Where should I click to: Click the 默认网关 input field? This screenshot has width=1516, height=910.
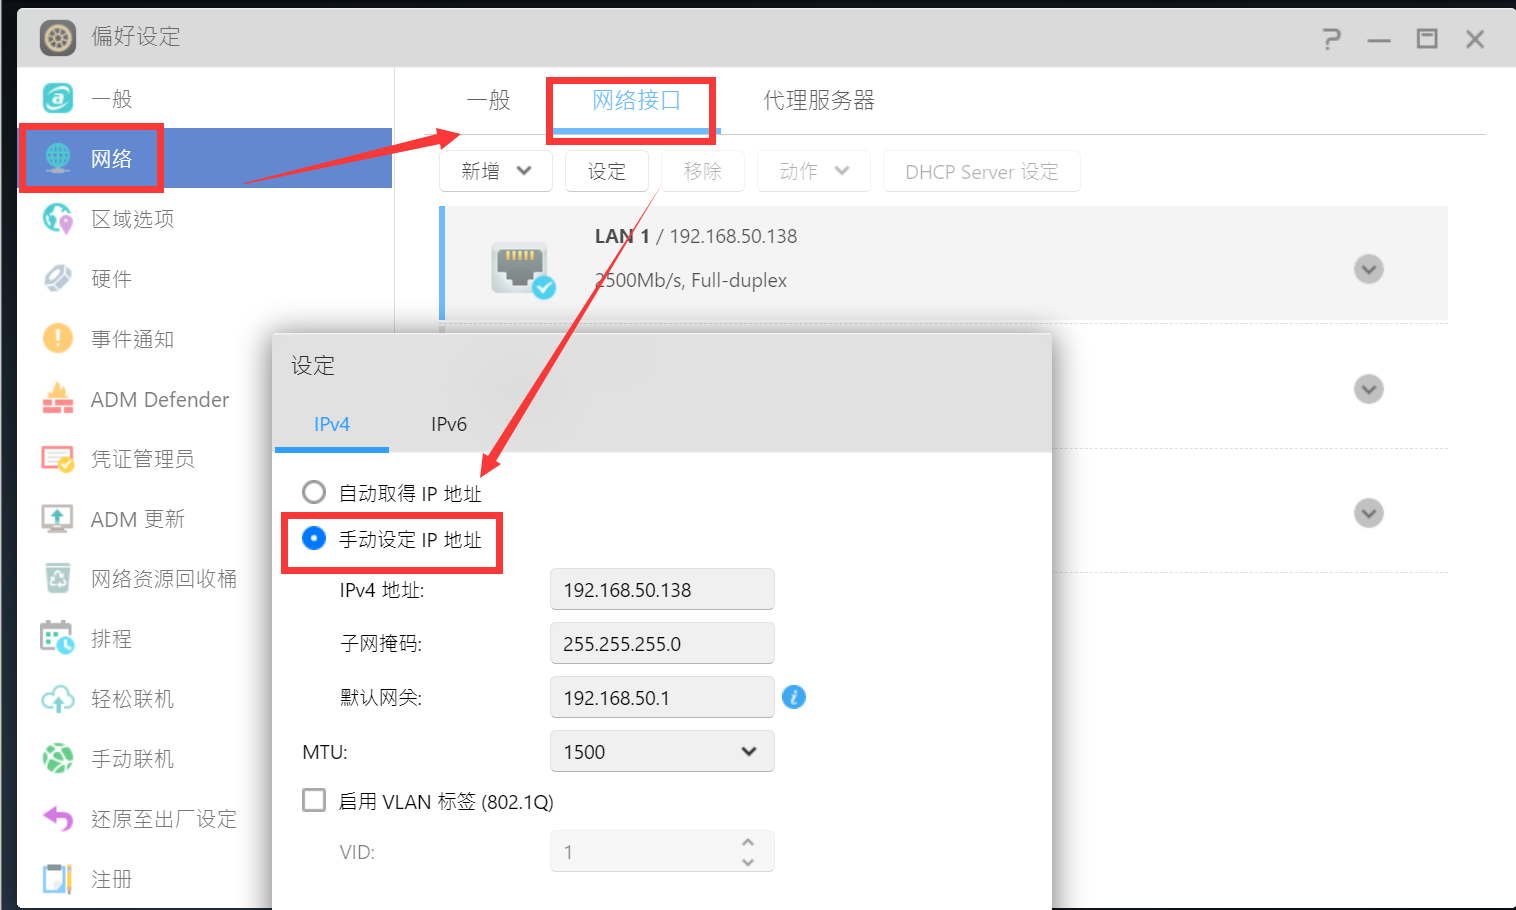[x=662, y=697]
